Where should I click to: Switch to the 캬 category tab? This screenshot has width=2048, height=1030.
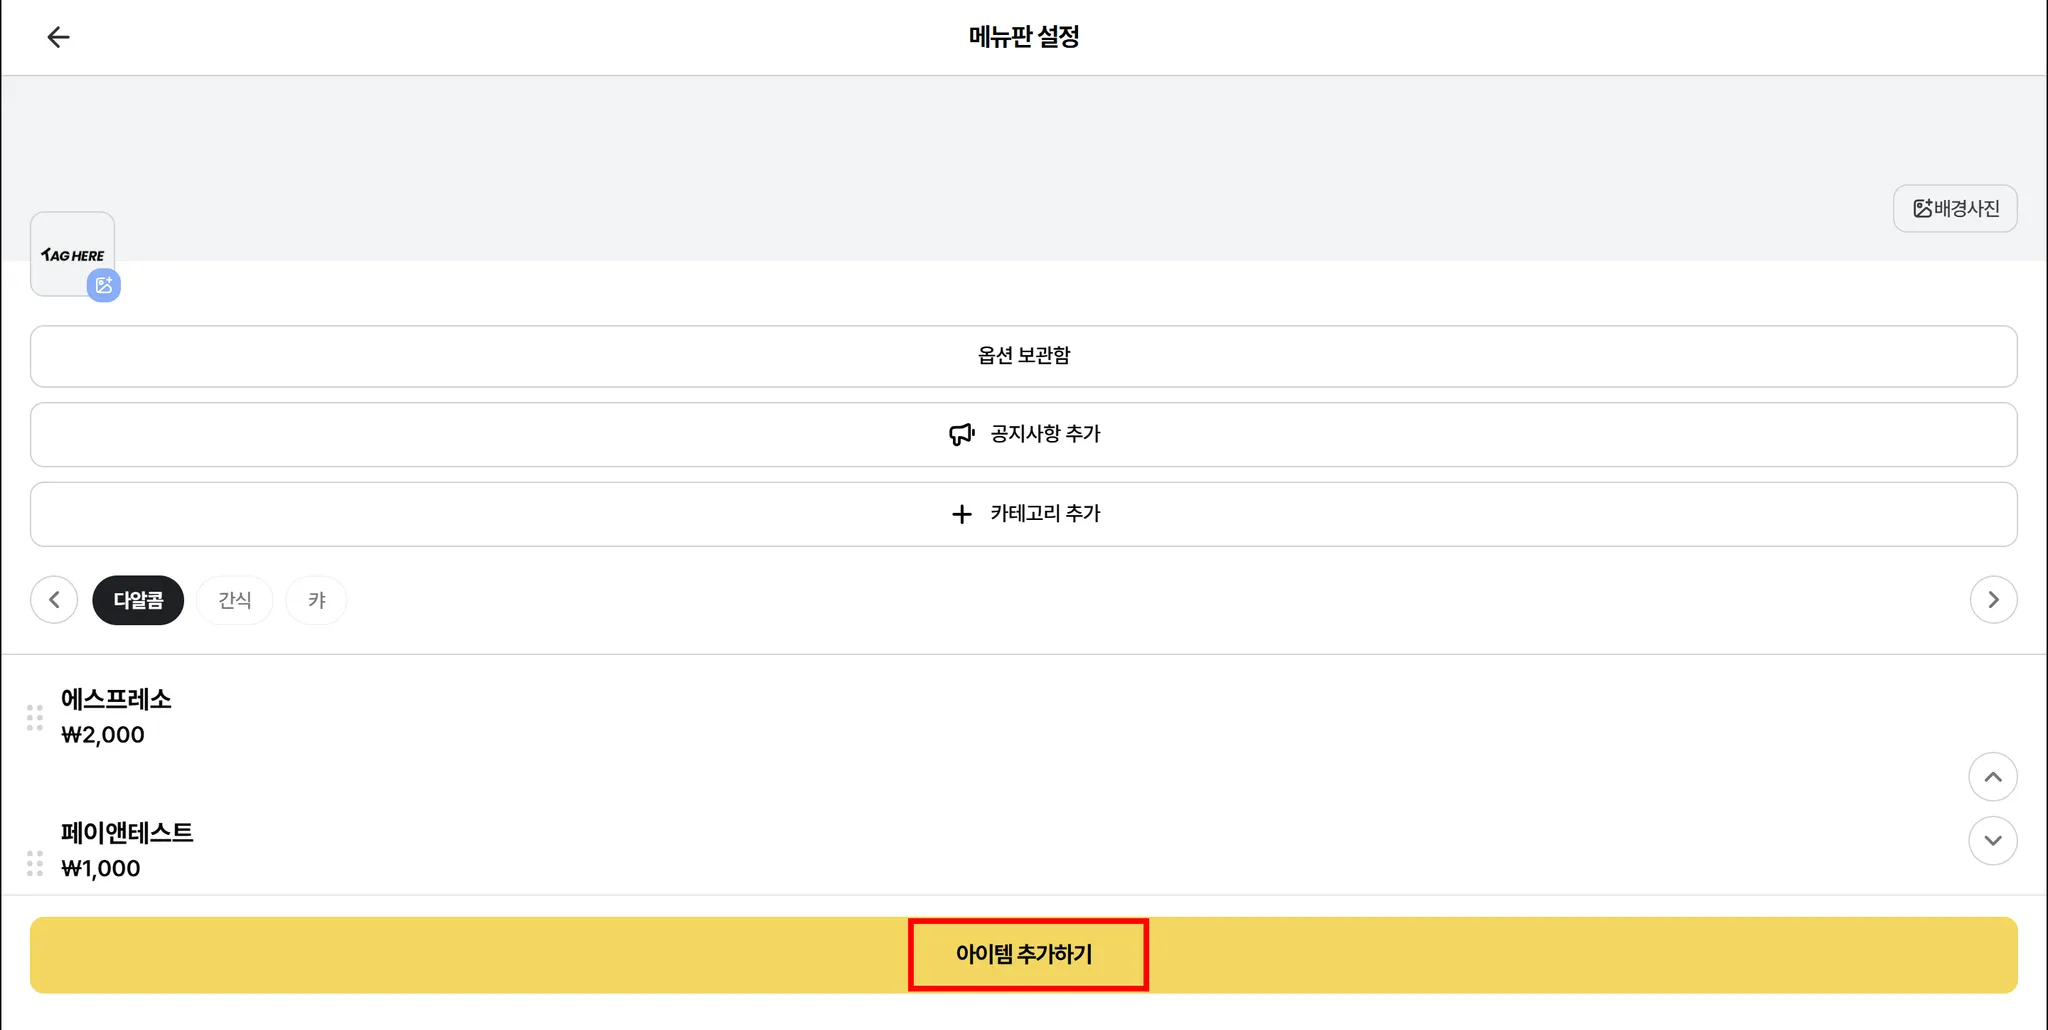point(317,600)
